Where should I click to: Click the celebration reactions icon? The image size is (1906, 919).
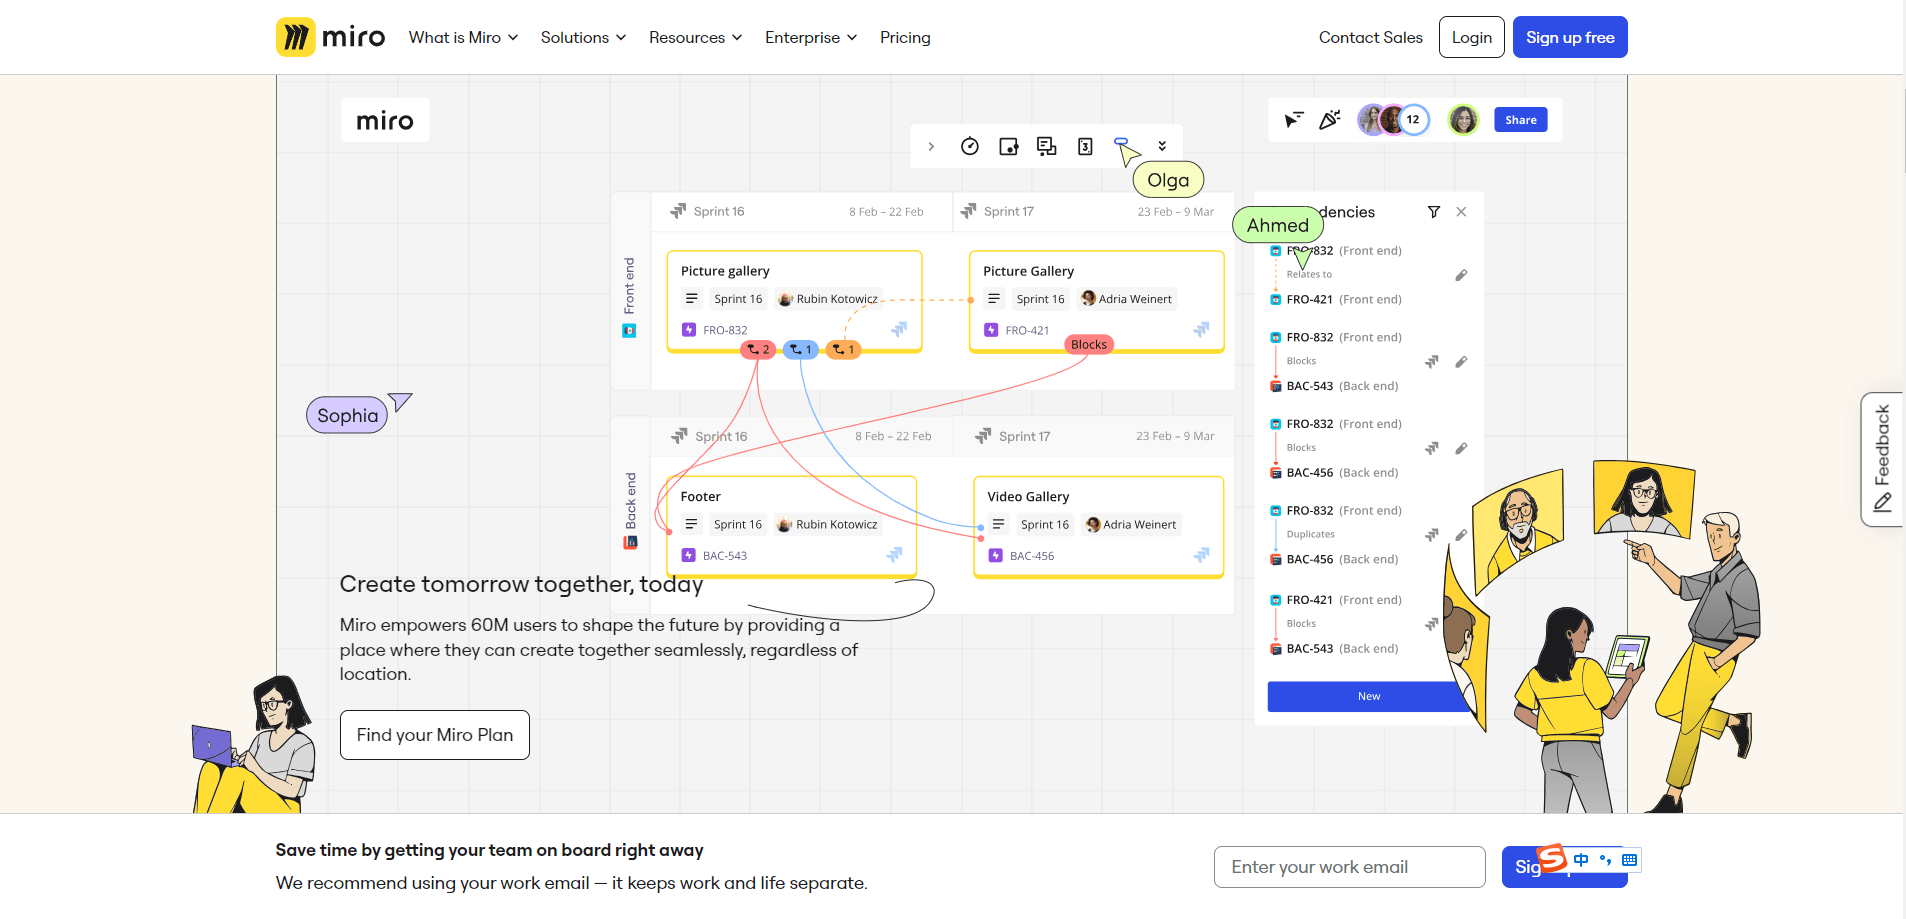point(1329,120)
